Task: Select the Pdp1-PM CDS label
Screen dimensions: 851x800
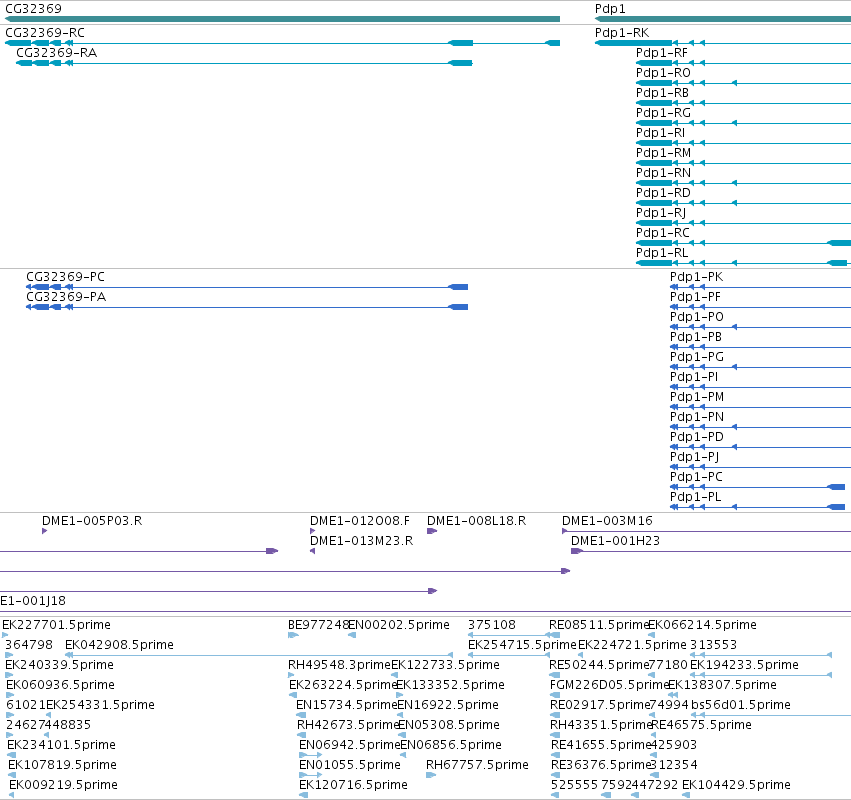Action: point(697,397)
